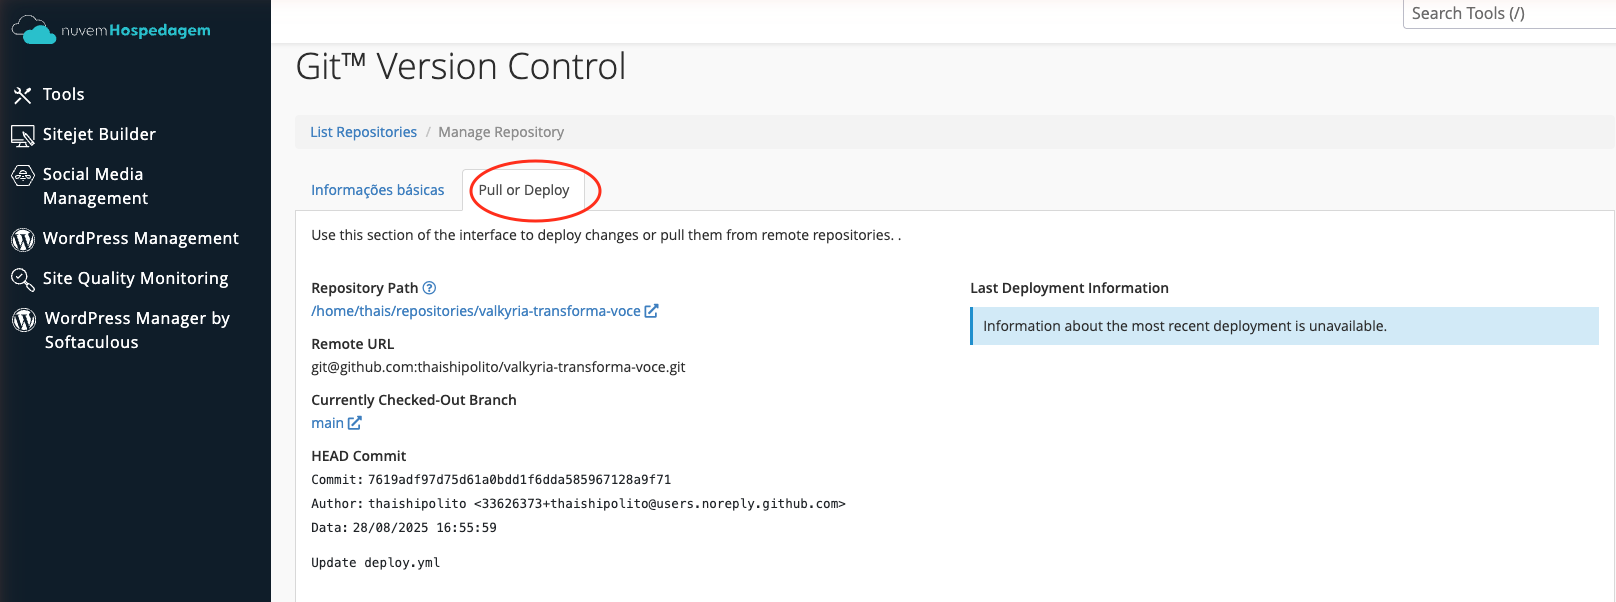
Task: Click the Tools wrench icon in sidebar
Action: point(22,95)
